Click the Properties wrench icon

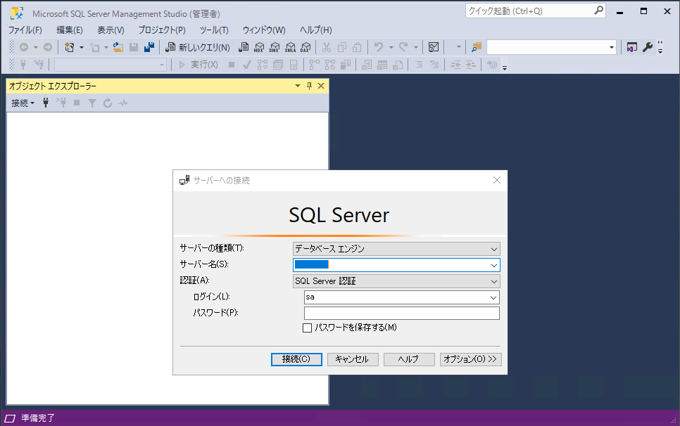[647, 47]
